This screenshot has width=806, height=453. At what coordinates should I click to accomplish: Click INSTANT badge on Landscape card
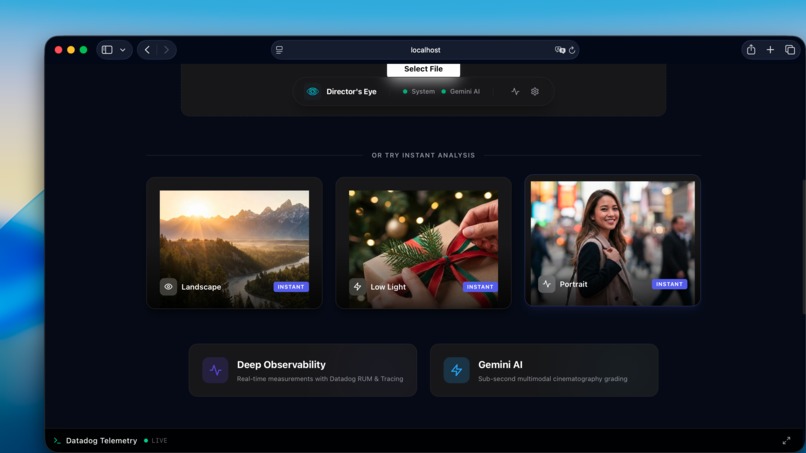pyautogui.click(x=291, y=287)
